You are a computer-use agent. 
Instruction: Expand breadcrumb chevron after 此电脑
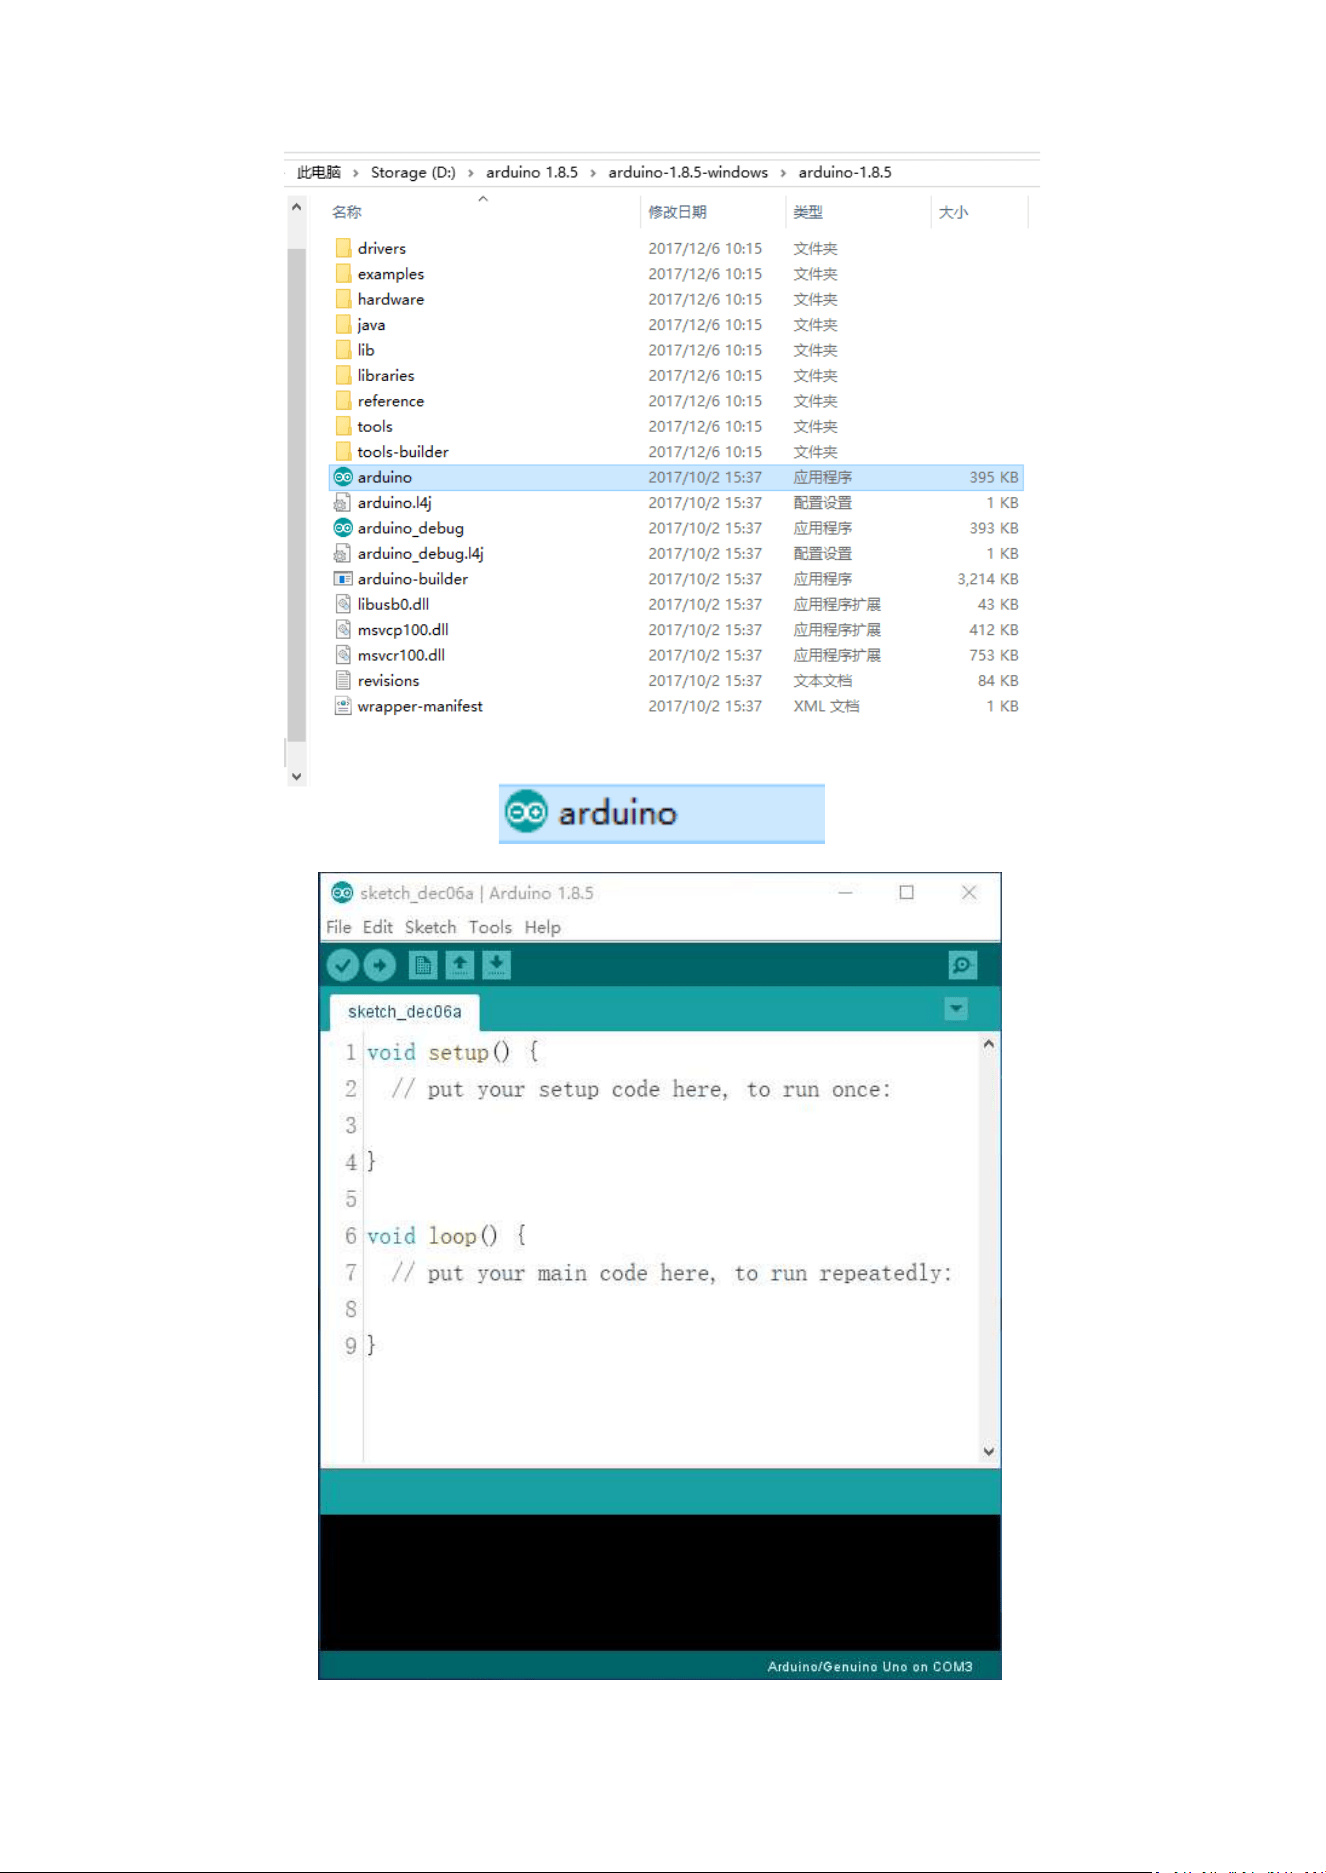(x=355, y=173)
